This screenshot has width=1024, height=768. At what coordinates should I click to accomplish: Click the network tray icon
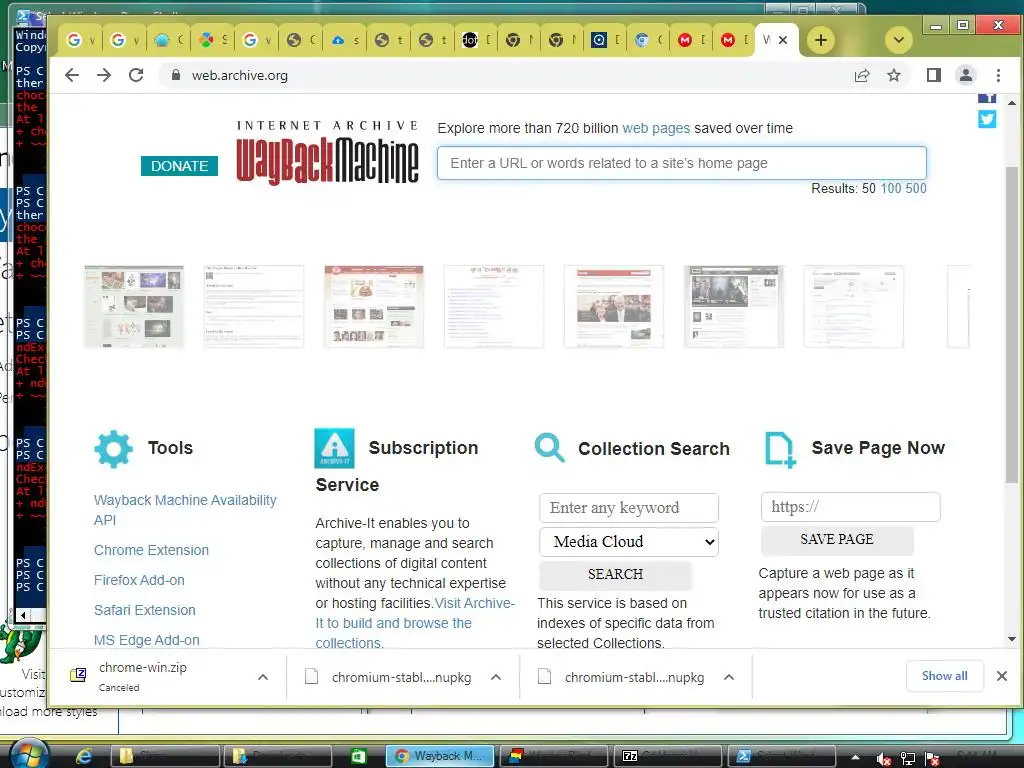click(x=908, y=758)
